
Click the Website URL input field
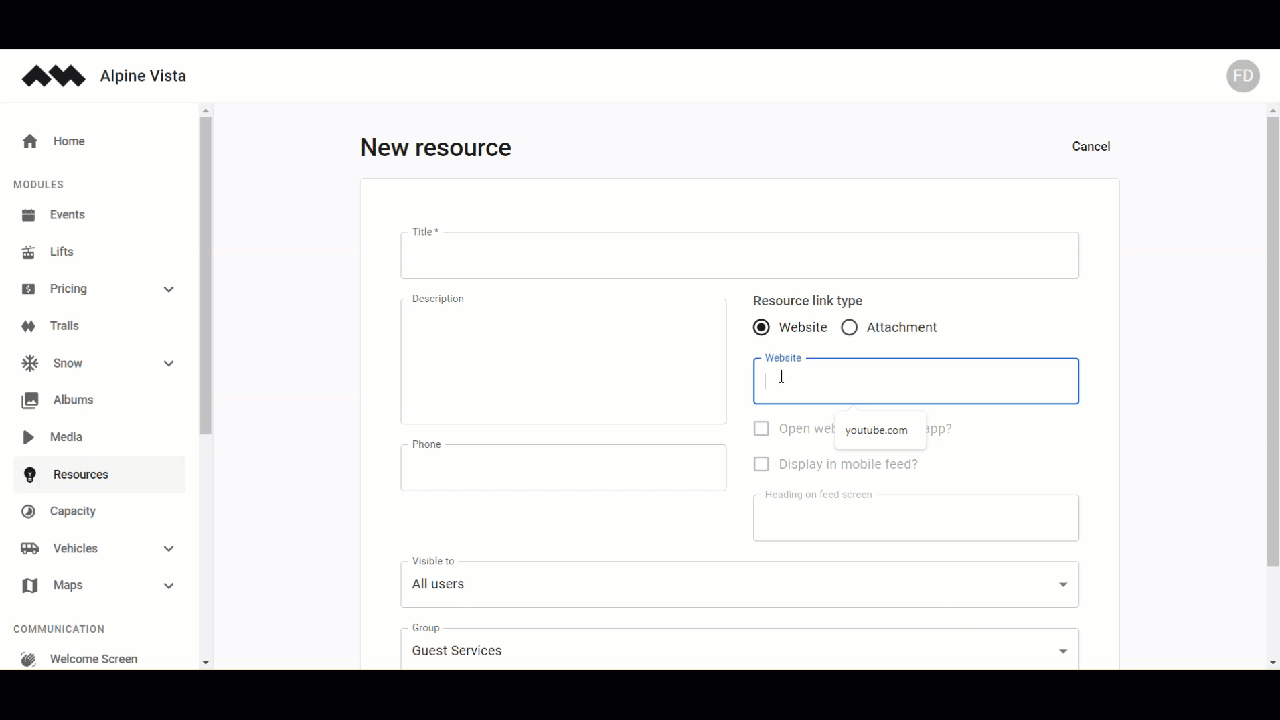click(x=916, y=381)
